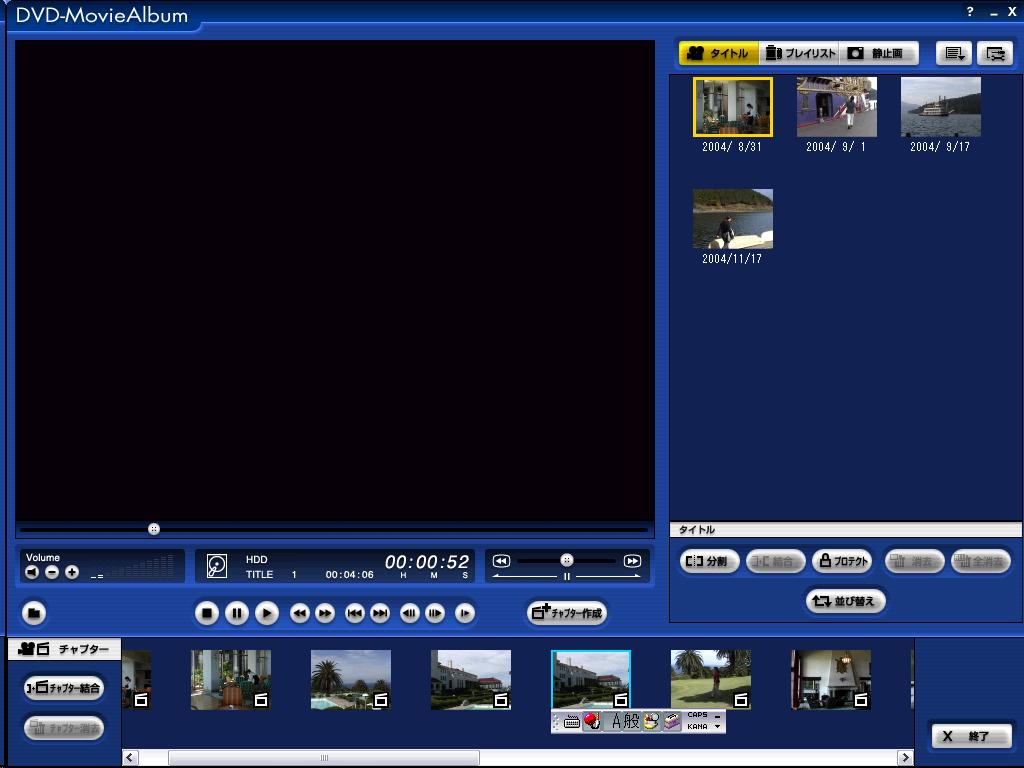The height and width of the screenshot is (768, 1024).
Task: Click the chapter strip horizontal scrollbar thumb
Action: click(x=324, y=758)
